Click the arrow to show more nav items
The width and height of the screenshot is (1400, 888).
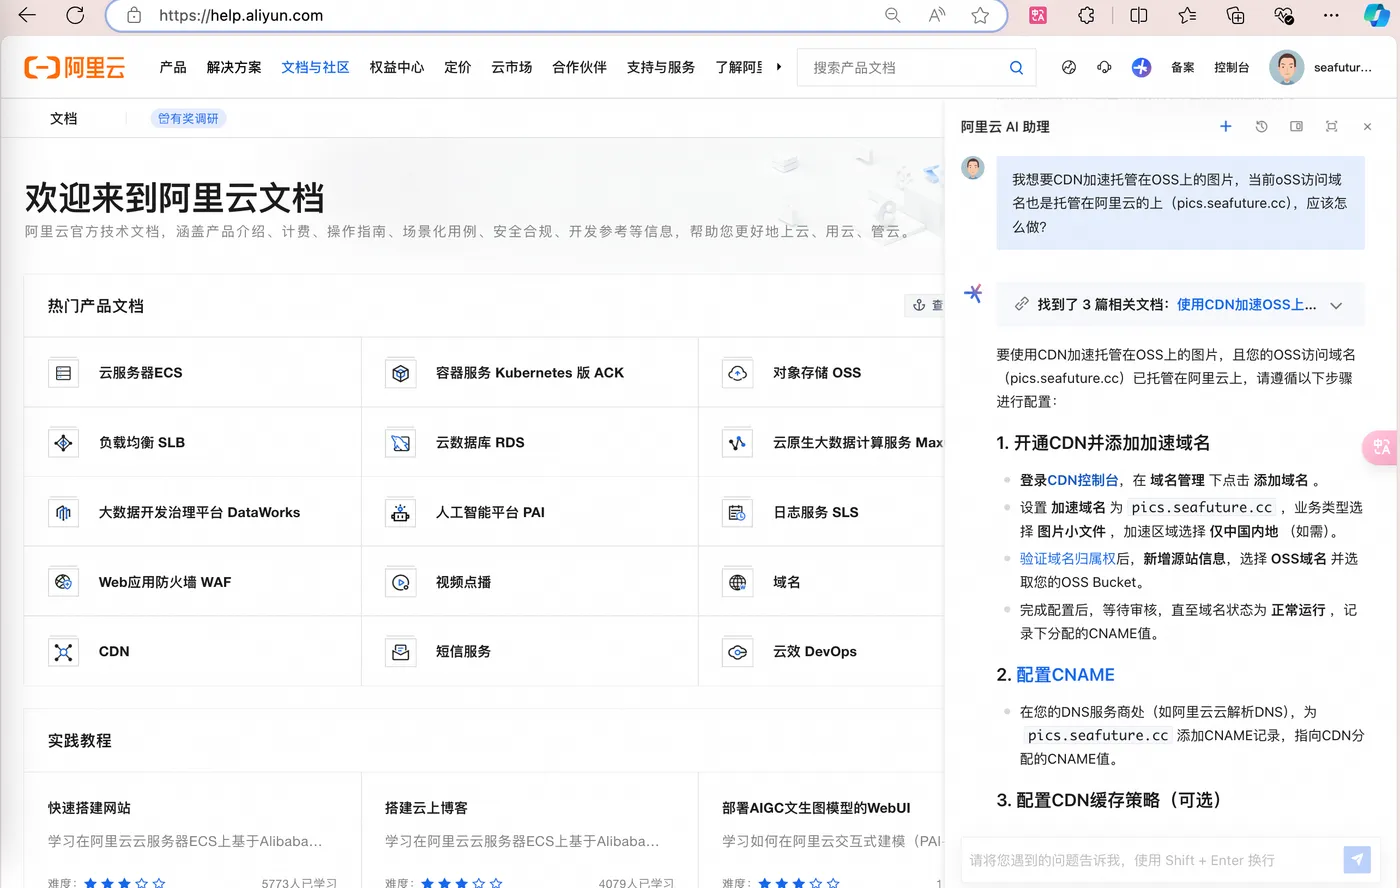click(x=778, y=67)
